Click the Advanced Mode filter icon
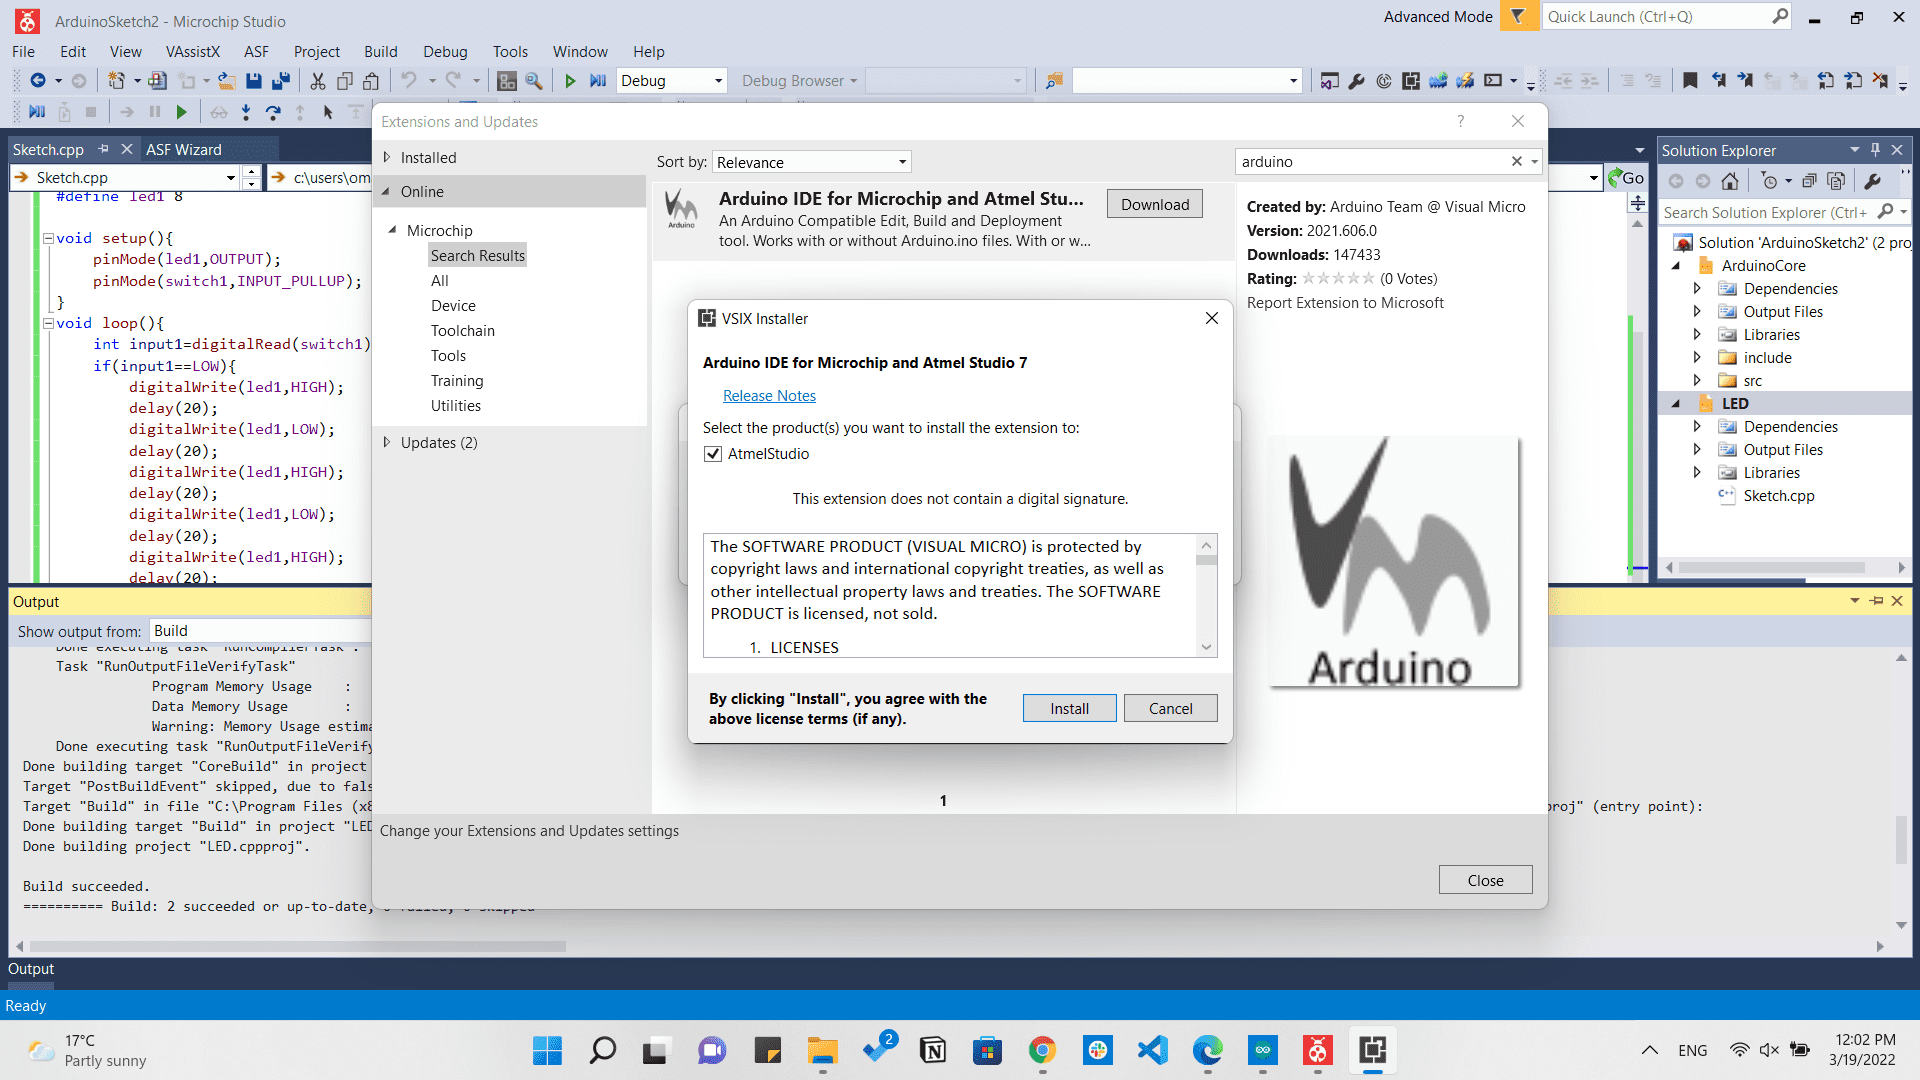Image resolution: width=1920 pixels, height=1080 pixels. click(x=1518, y=16)
